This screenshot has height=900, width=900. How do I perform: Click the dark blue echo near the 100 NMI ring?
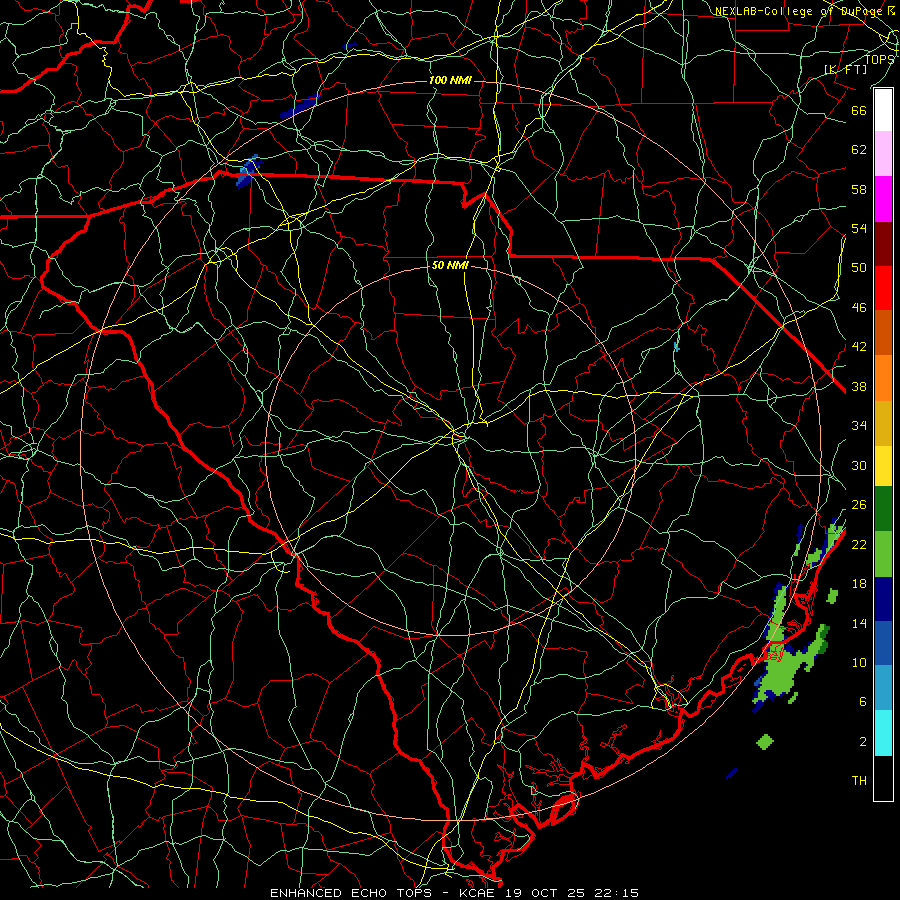pyautogui.click(x=299, y=107)
